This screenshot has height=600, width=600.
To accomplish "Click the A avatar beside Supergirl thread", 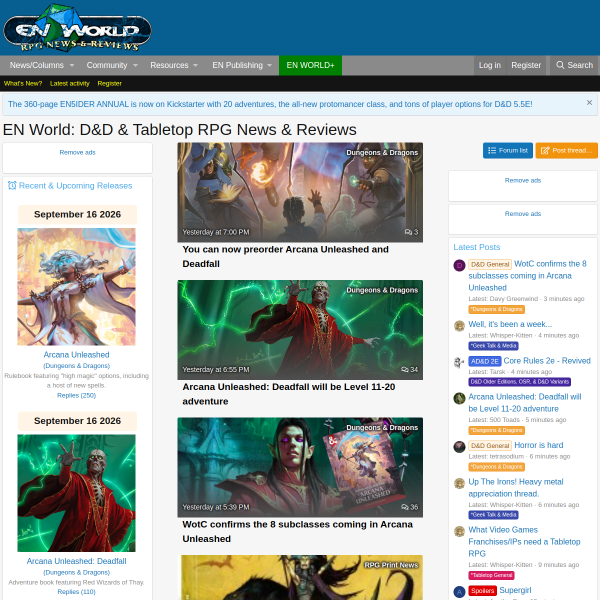I will pyautogui.click(x=459, y=592).
